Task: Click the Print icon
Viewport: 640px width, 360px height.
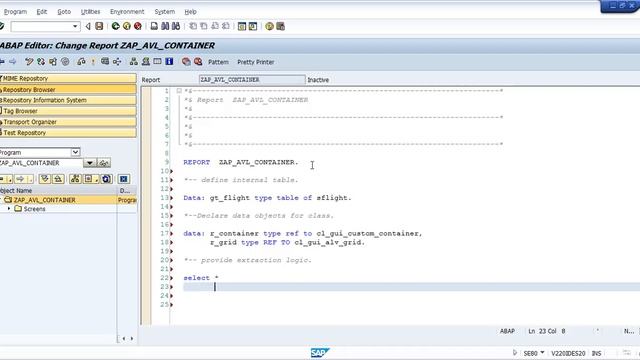Action: (154, 26)
